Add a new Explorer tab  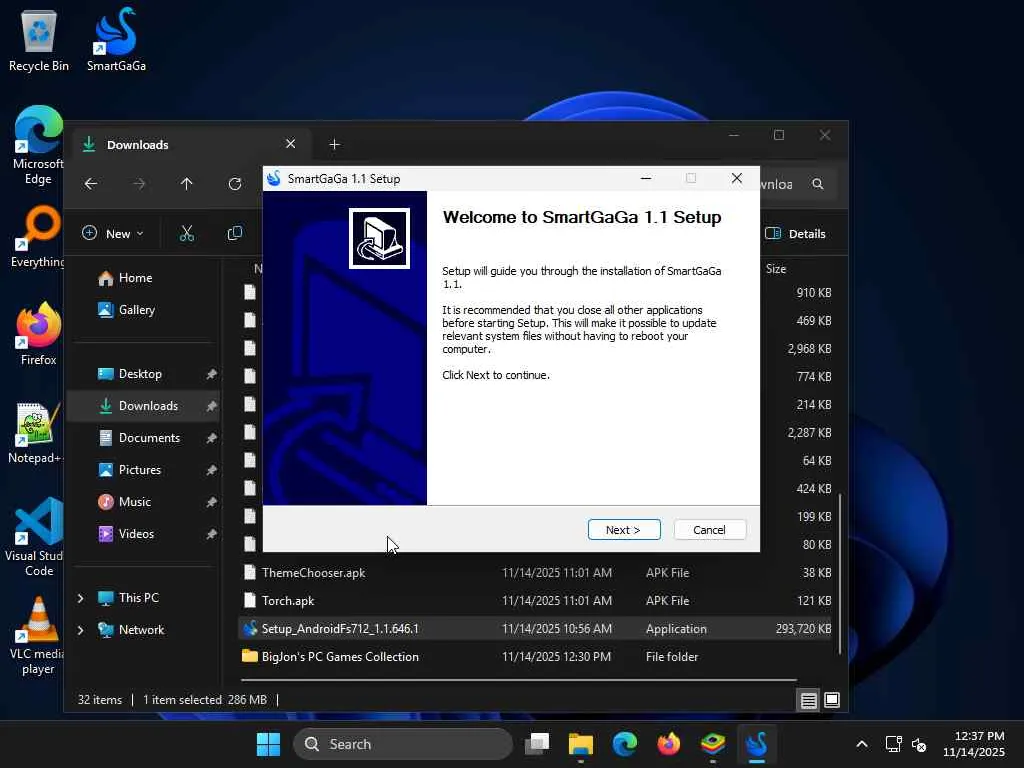(334, 144)
